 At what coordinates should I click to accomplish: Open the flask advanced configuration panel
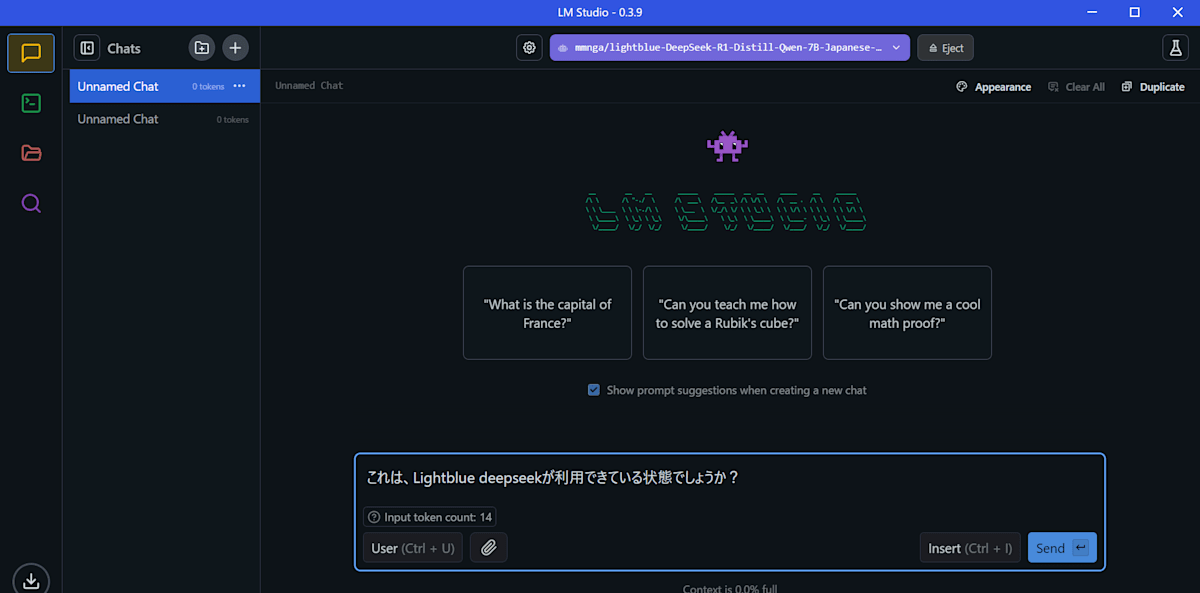tap(1174, 47)
